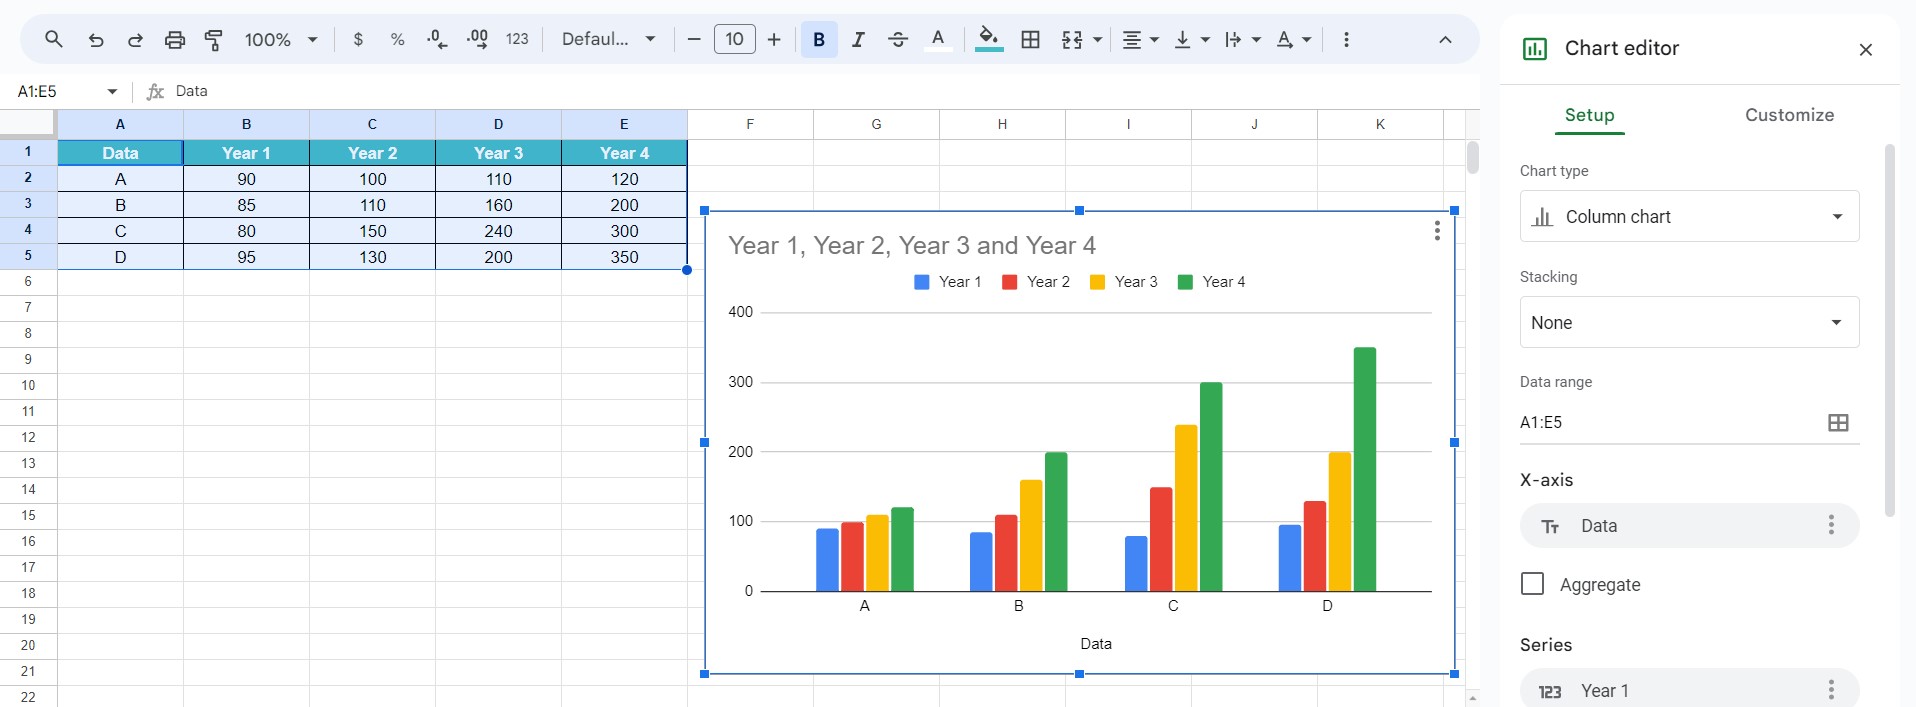Decrease font size minus button

694,40
